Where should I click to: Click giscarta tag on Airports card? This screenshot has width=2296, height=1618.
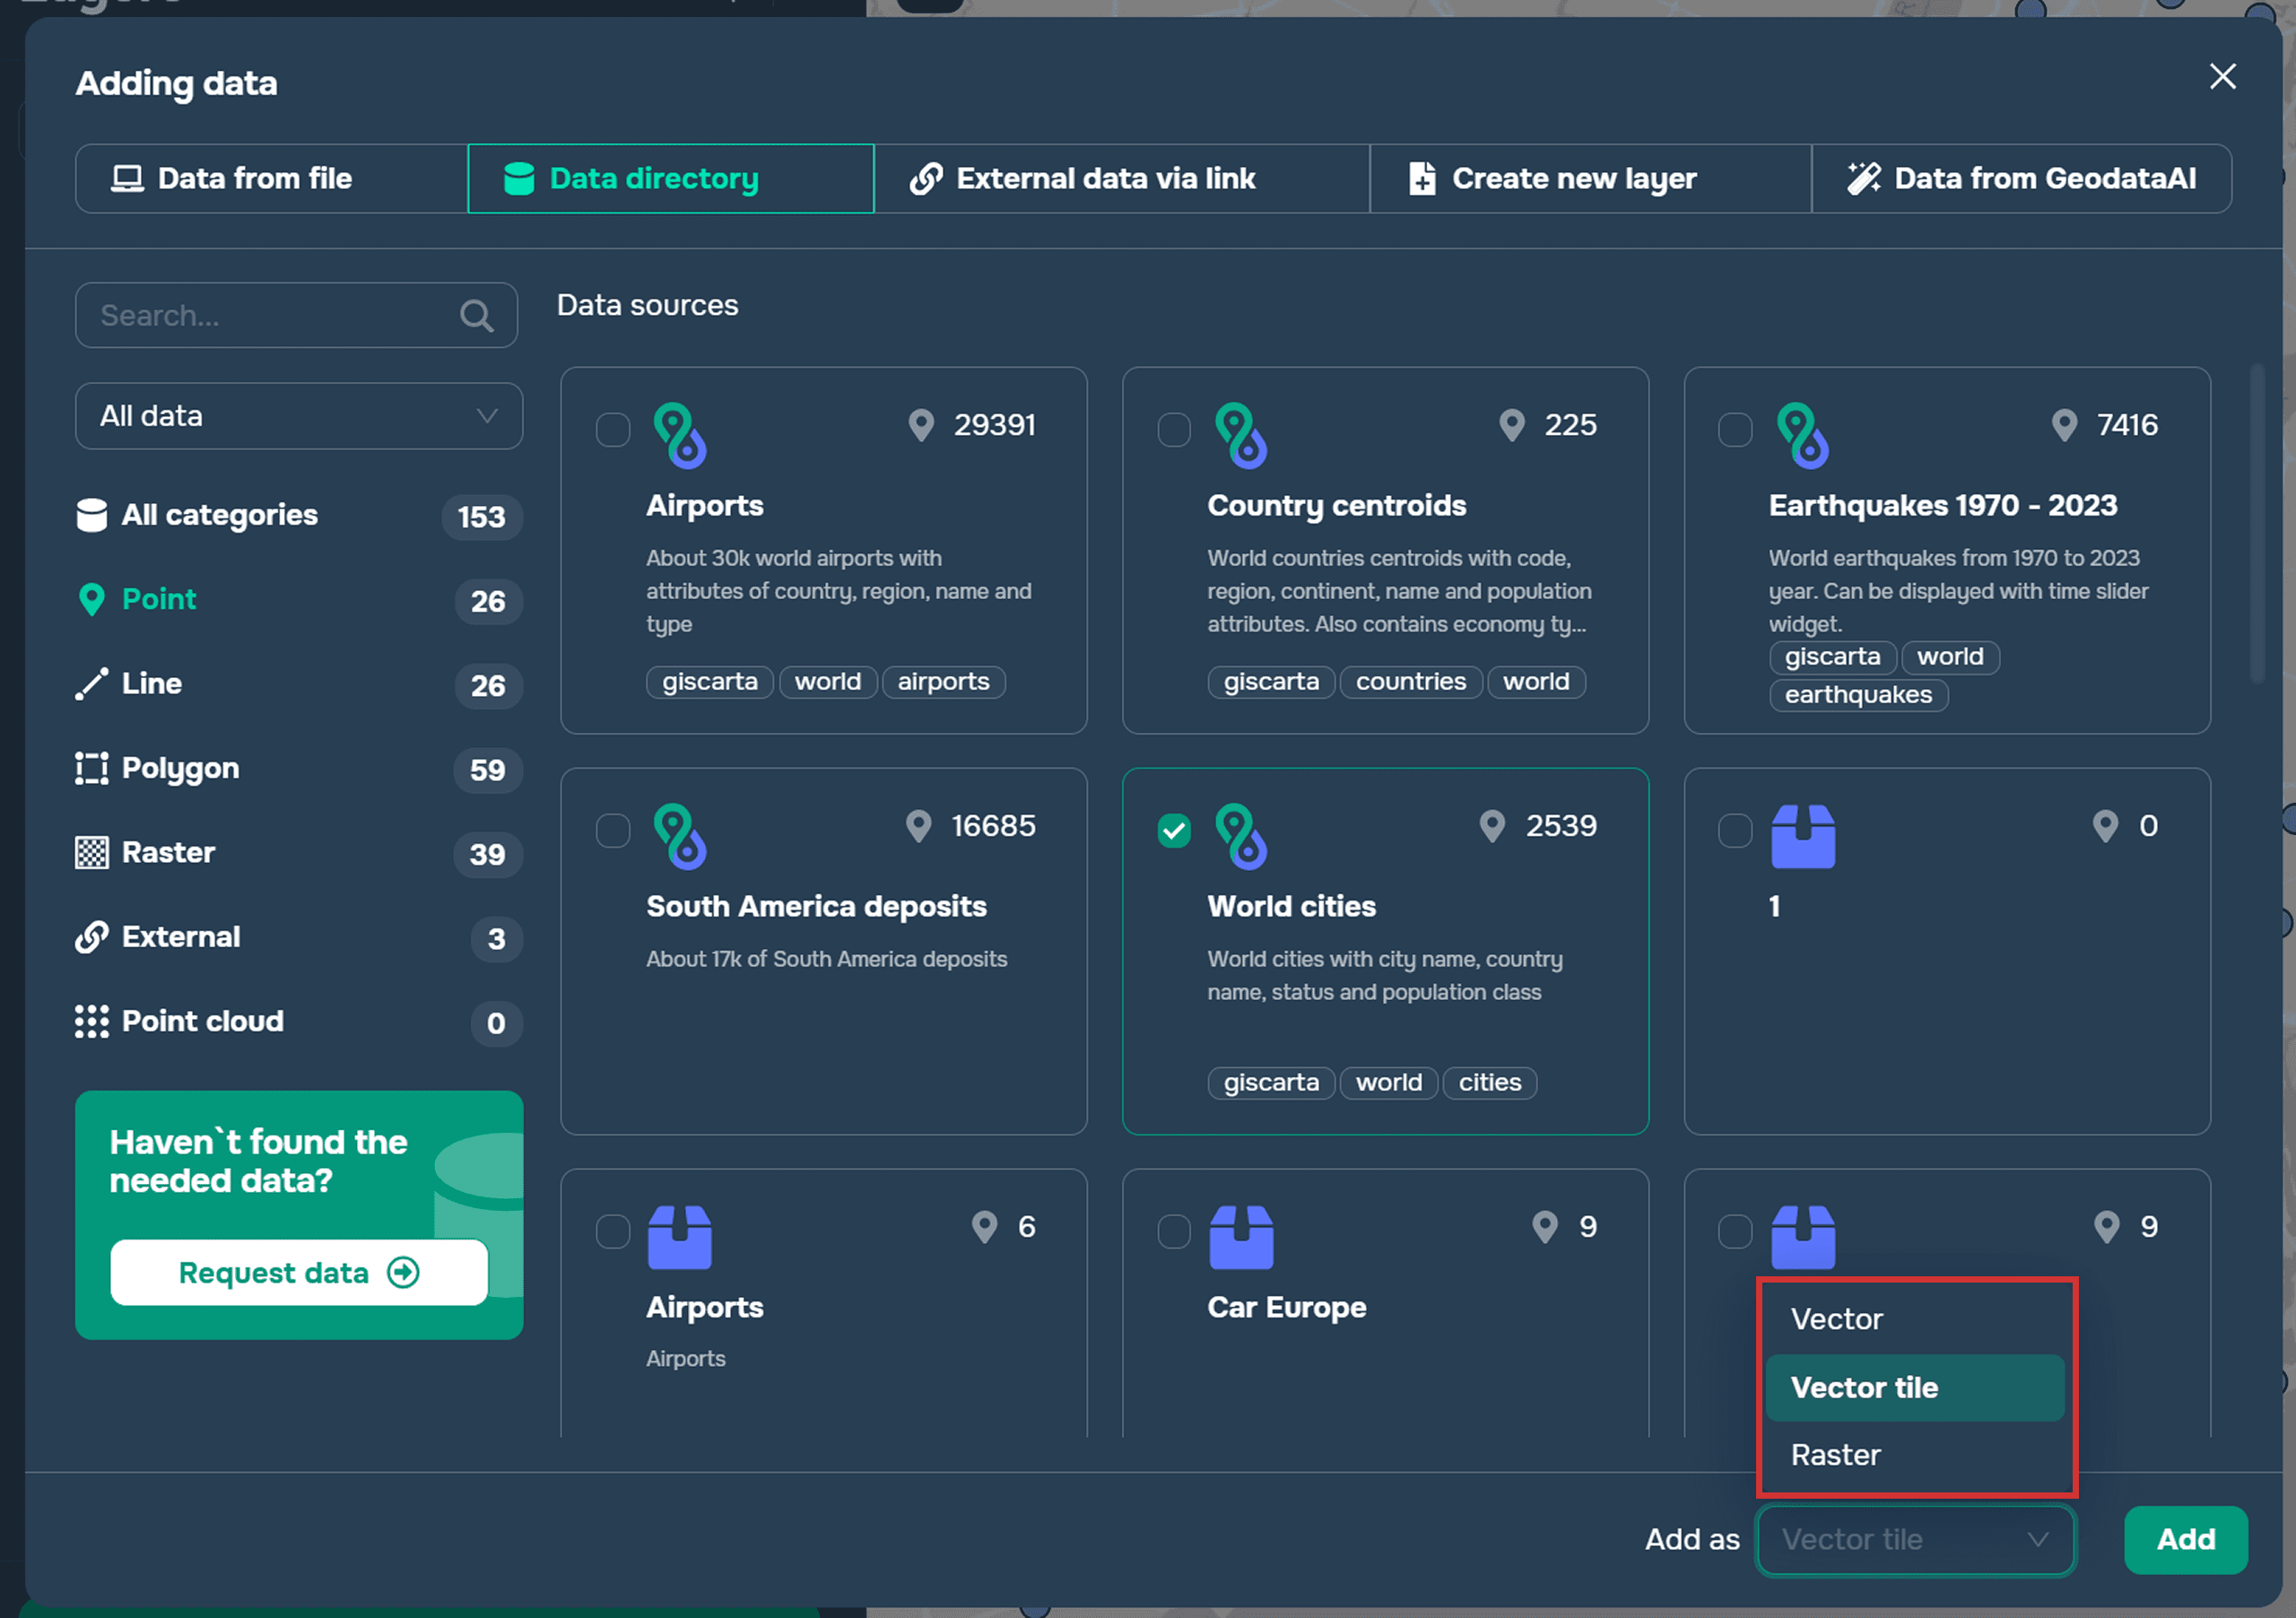click(709, 682)
